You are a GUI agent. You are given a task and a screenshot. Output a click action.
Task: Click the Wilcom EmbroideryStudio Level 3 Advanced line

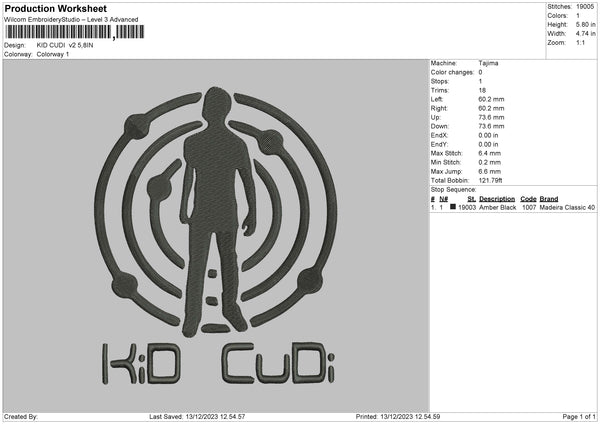click(71, 20)
